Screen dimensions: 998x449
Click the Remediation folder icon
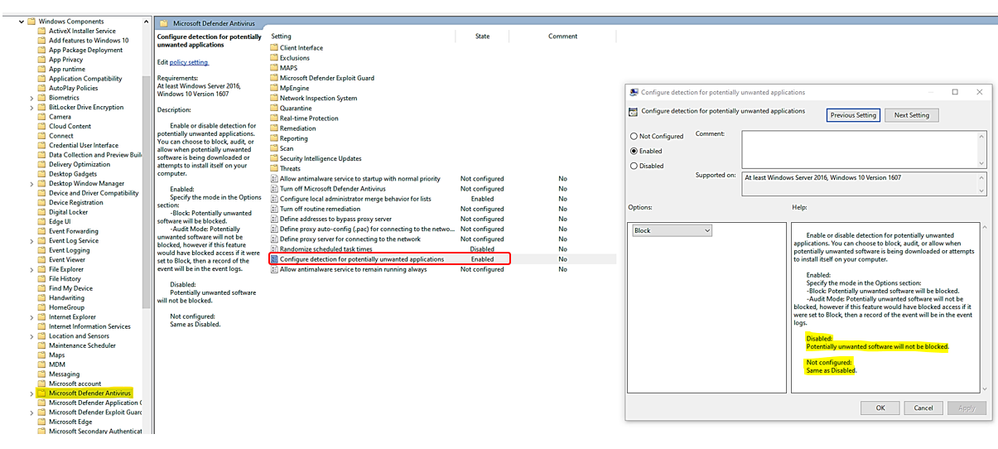pyautogui.click(x=274, y=128)
